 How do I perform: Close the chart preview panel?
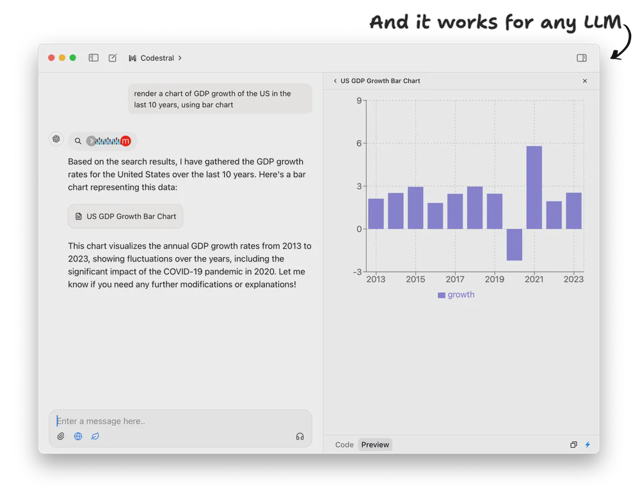tap(585, 81)
